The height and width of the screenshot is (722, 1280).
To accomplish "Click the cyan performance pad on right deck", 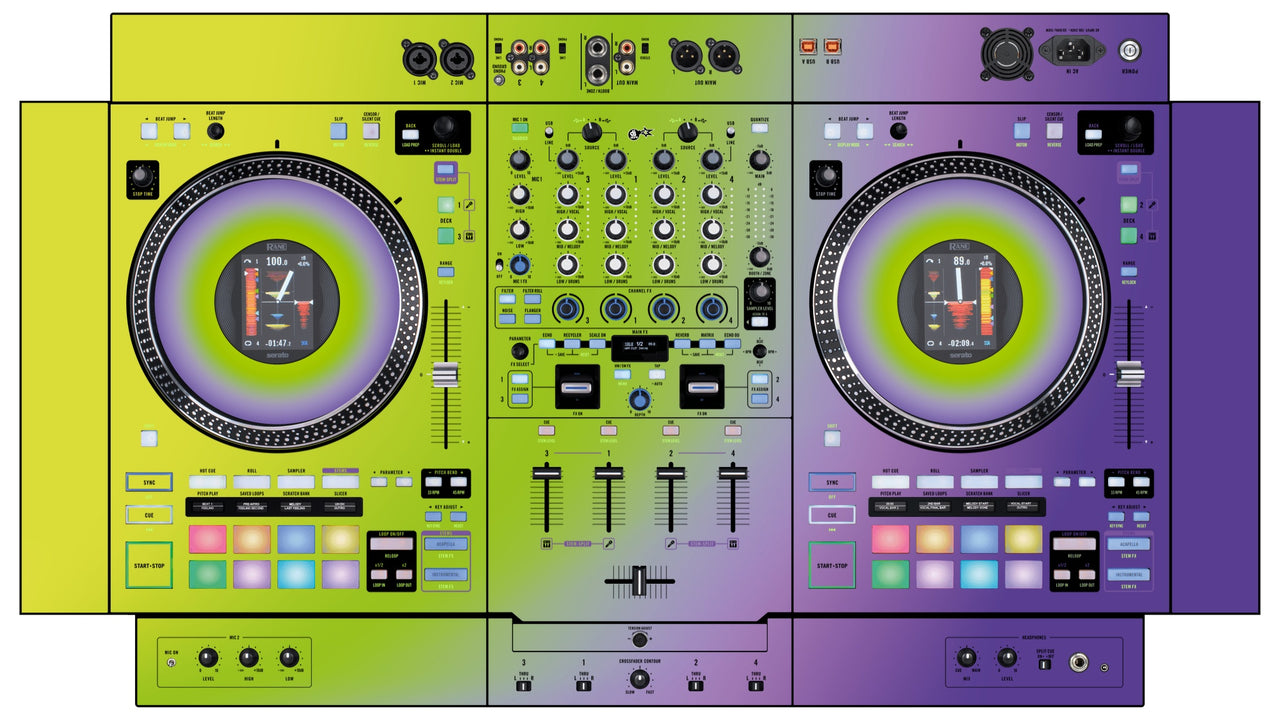I will [x=979, y=574].
